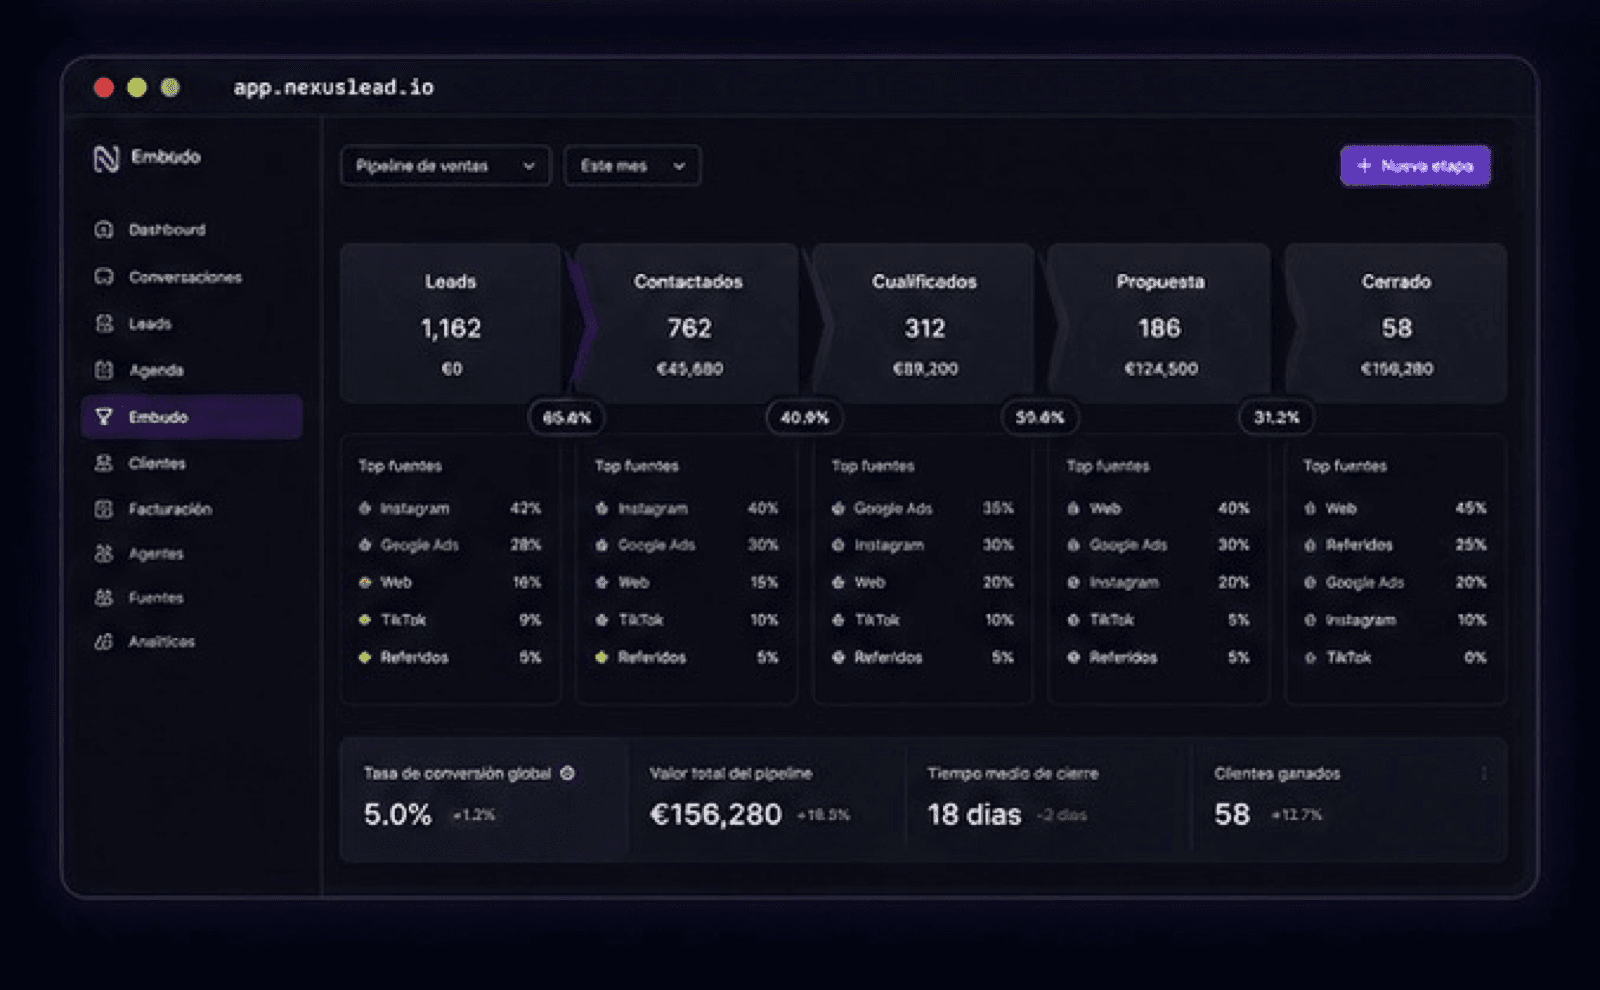This screenshot has height=990, width=1600.
Task: Open the options menu on Clientes ganados card
Action: 1484,773
